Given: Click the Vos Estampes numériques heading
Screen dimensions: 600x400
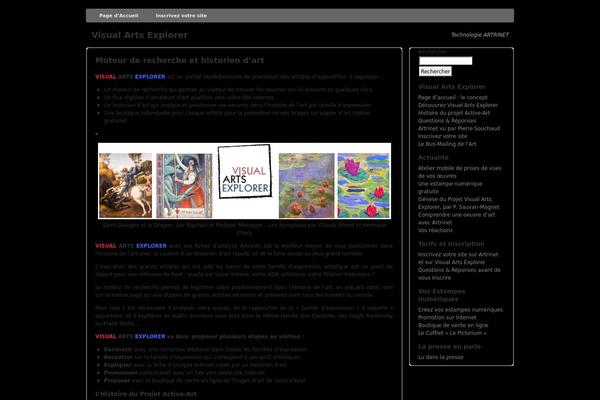Looking at the screenshot, I should pyautogui.click(x=442, y=295).
